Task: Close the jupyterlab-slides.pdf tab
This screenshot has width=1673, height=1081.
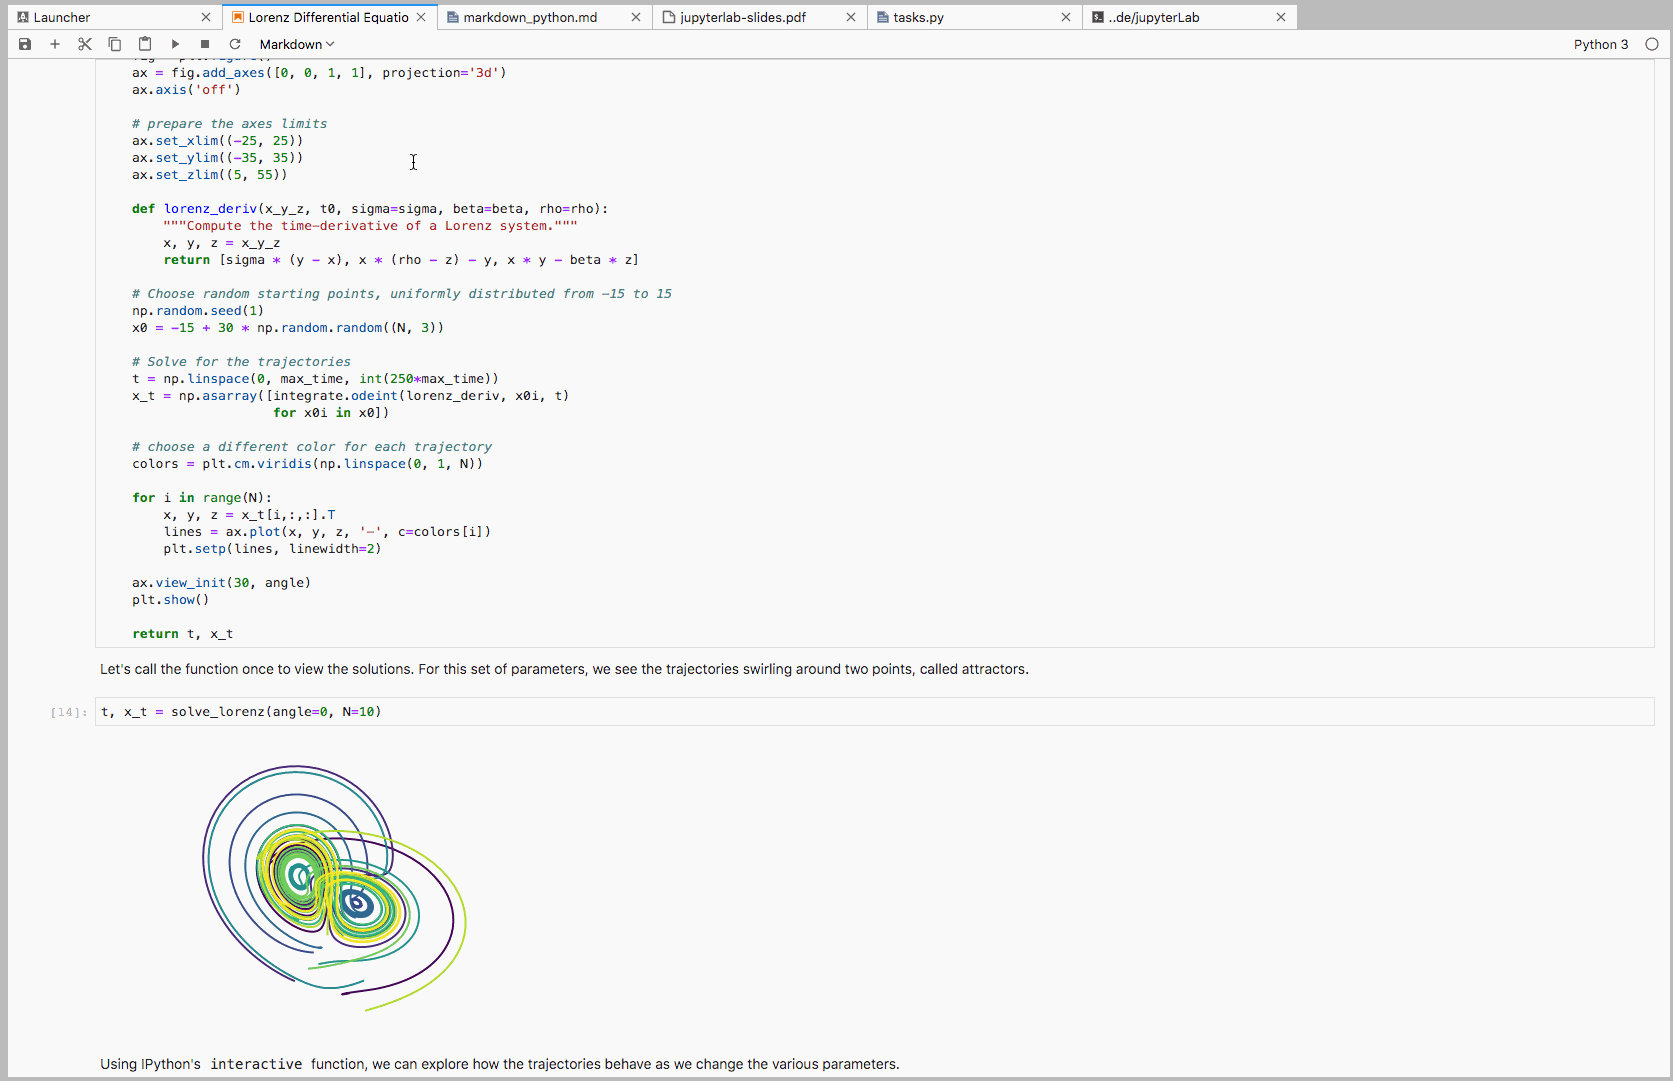Action: point(851,17)
